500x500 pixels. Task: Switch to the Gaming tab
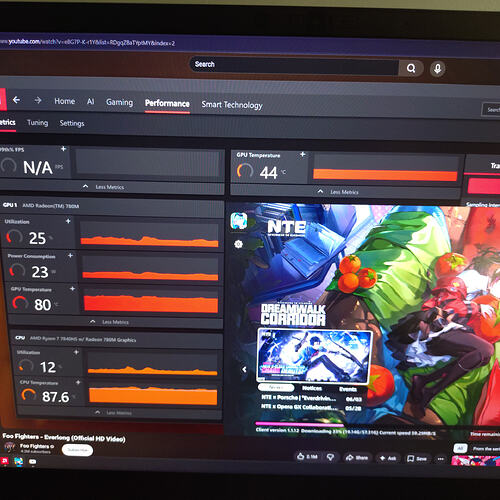tap(119, 102)
